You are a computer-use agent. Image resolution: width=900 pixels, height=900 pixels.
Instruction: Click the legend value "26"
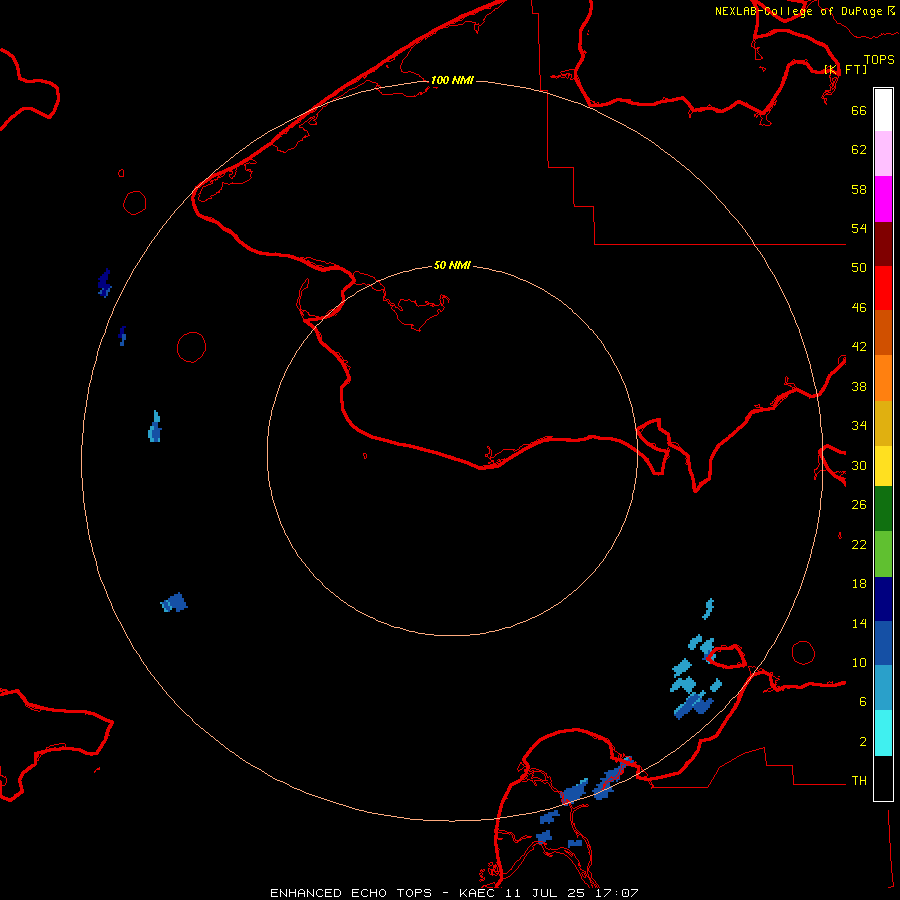tap(859, 505)
